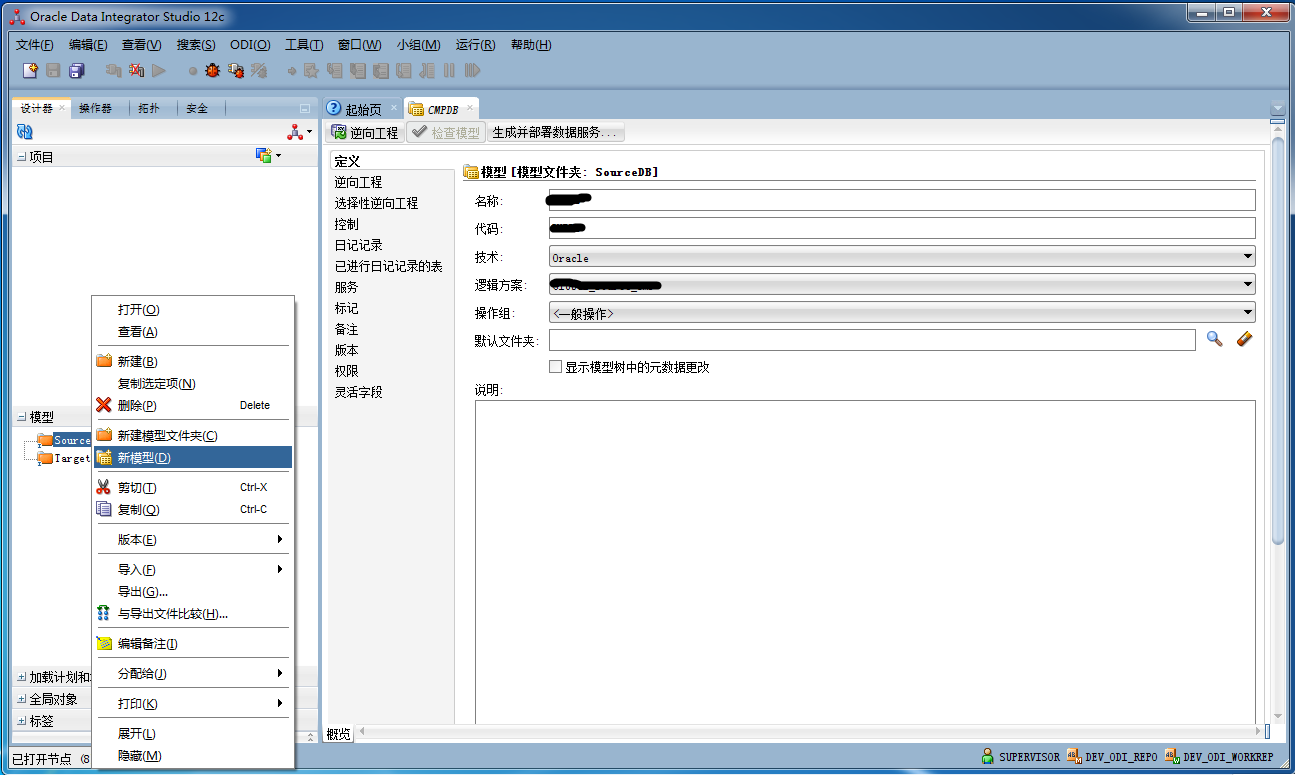Switch to the 起始页 editor tab
This screenshot has width=1295, height=775.
(363, 109)
